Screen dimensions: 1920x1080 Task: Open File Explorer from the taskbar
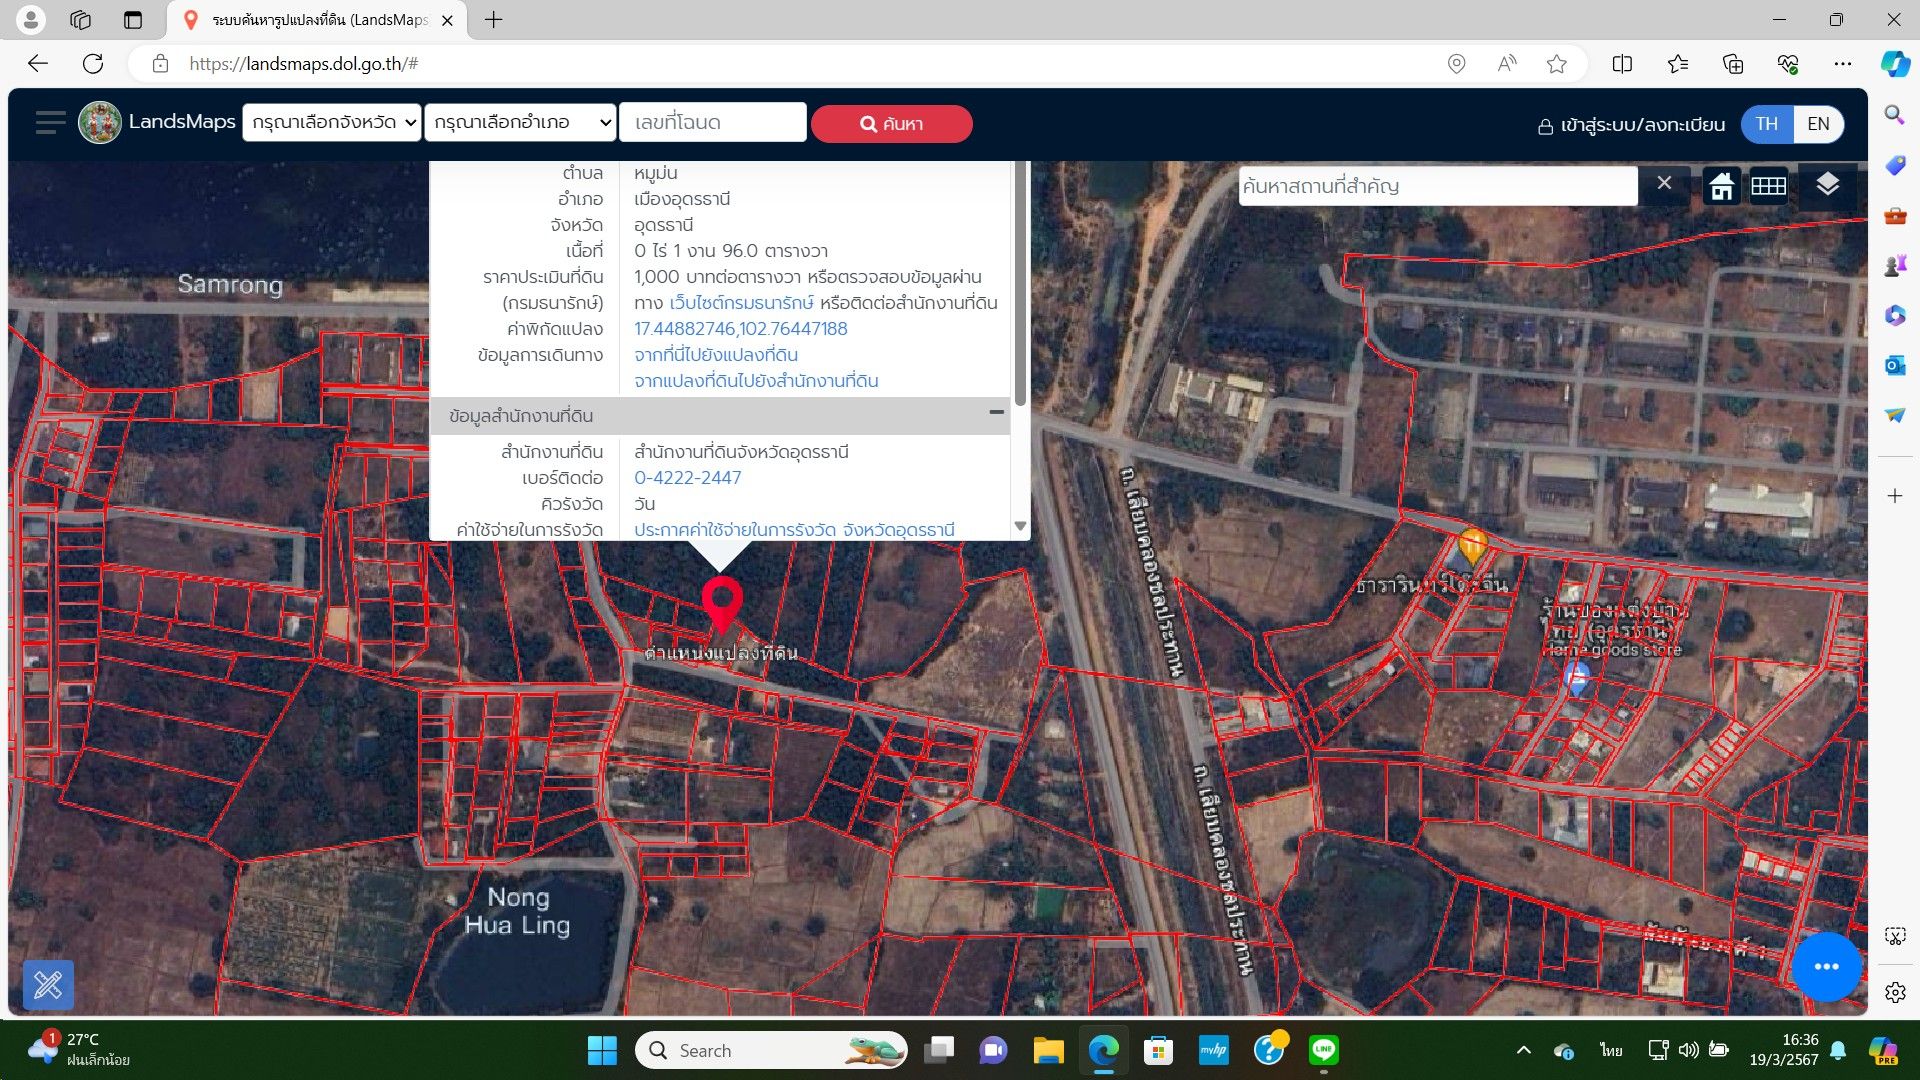pyautogui.click(x=1048, y=1050)
